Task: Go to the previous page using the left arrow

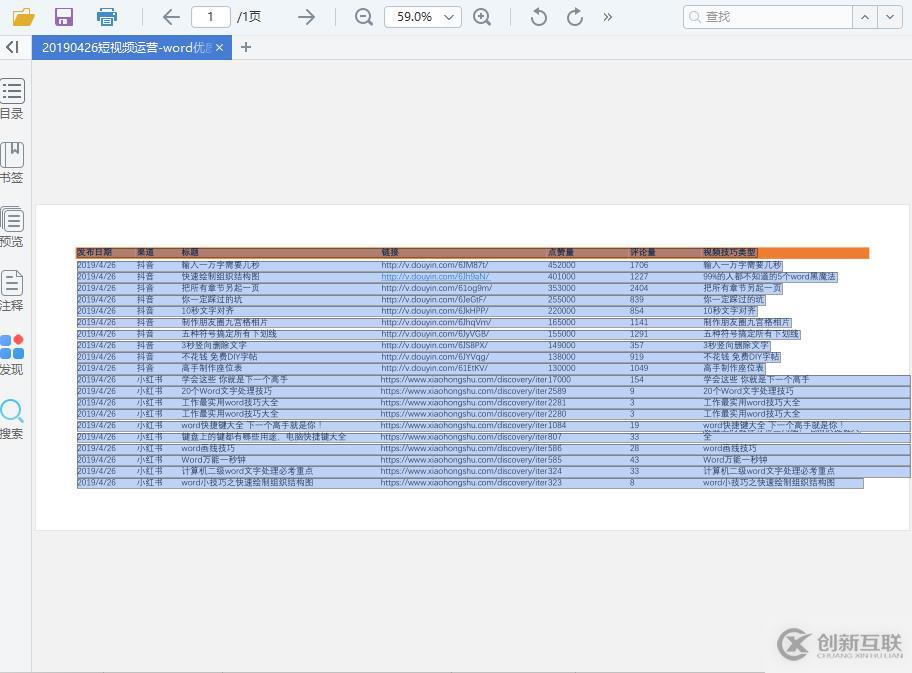Action: [x=171, y=17]
